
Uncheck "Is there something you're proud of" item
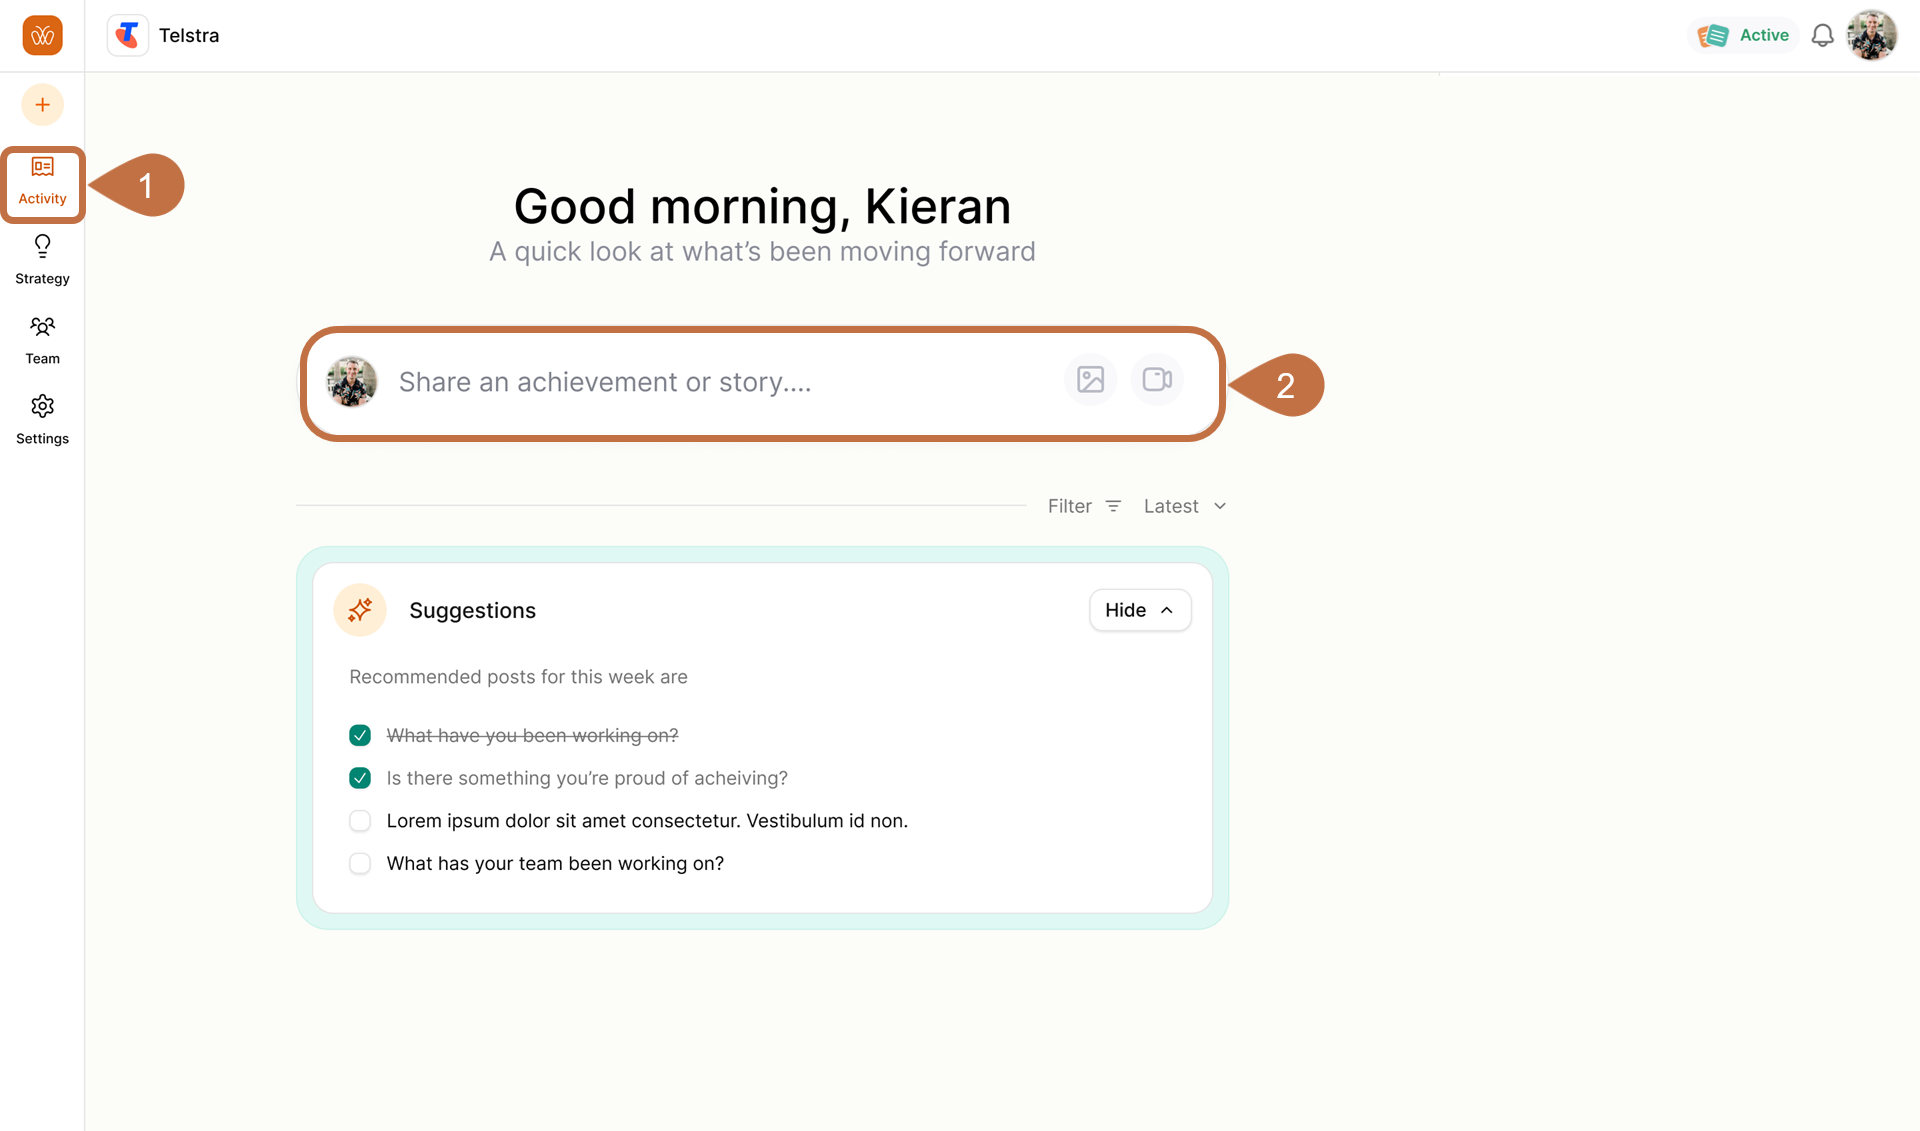(360, 778)
